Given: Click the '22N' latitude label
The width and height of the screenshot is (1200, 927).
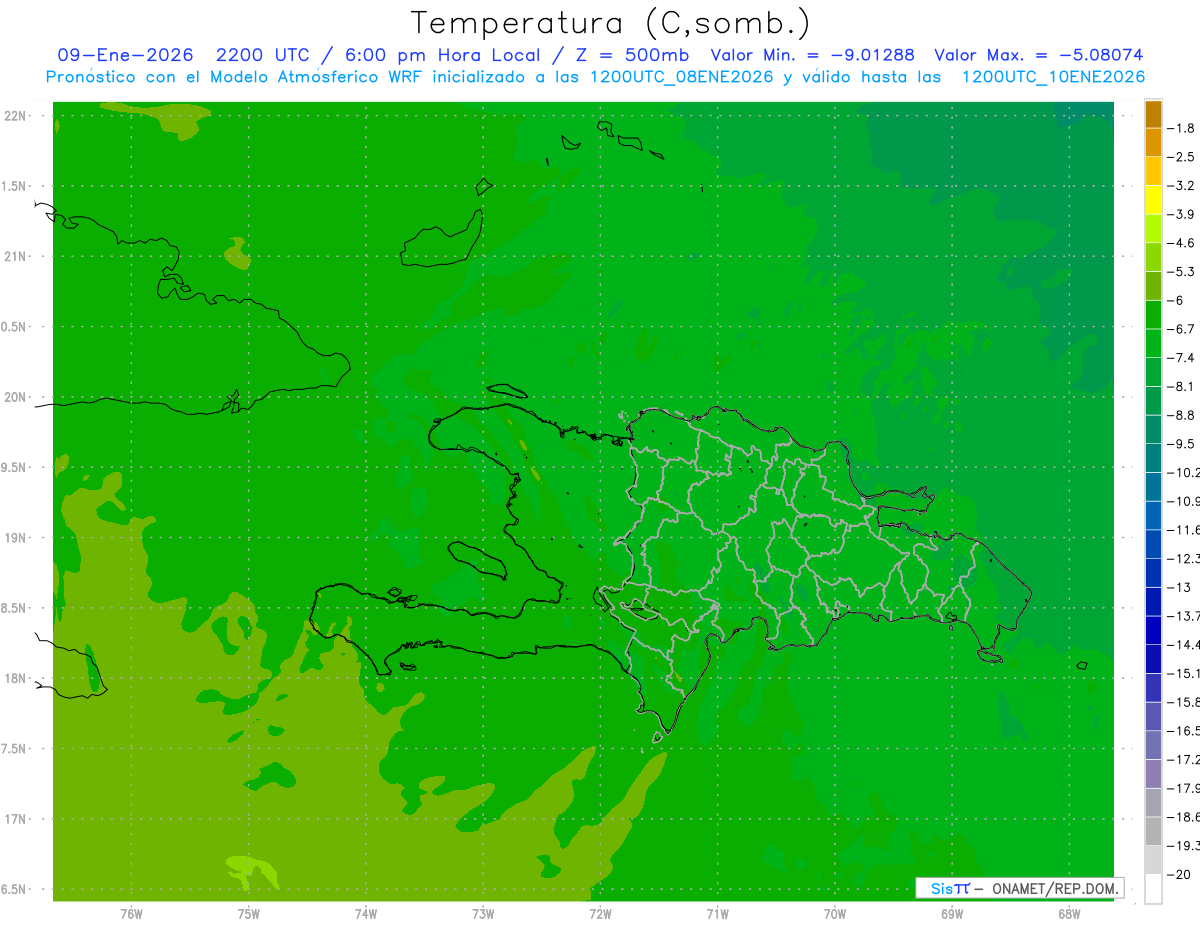Looking at the screenshot, I should point(17,116).
